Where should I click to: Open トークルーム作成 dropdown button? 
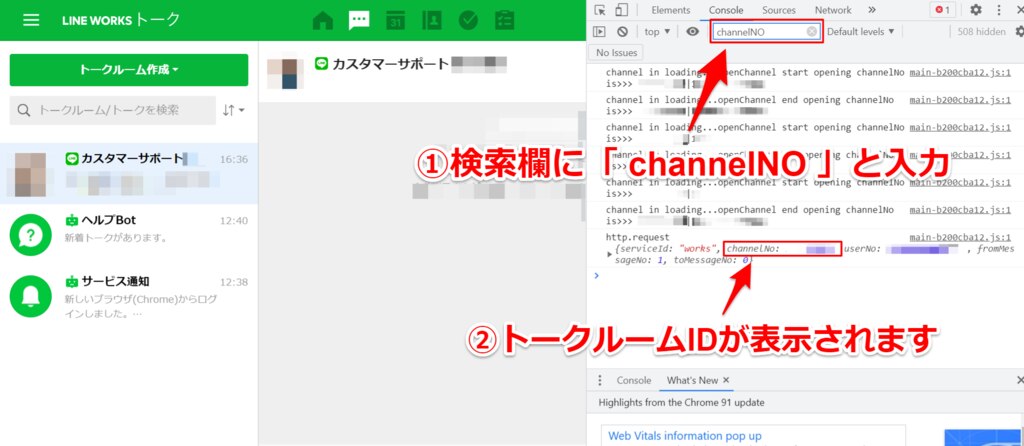pos(129,70)
